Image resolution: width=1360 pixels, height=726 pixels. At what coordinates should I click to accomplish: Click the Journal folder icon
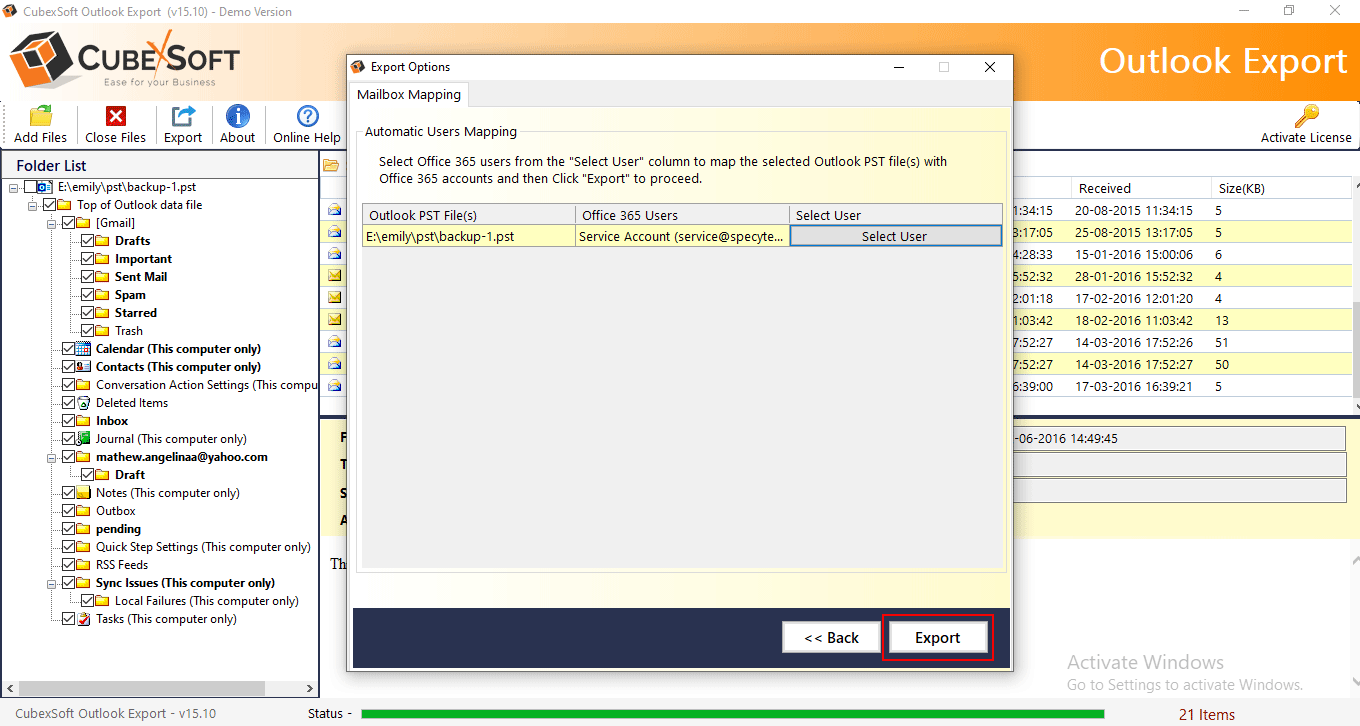pyautogui.click(x=84, y=439)
